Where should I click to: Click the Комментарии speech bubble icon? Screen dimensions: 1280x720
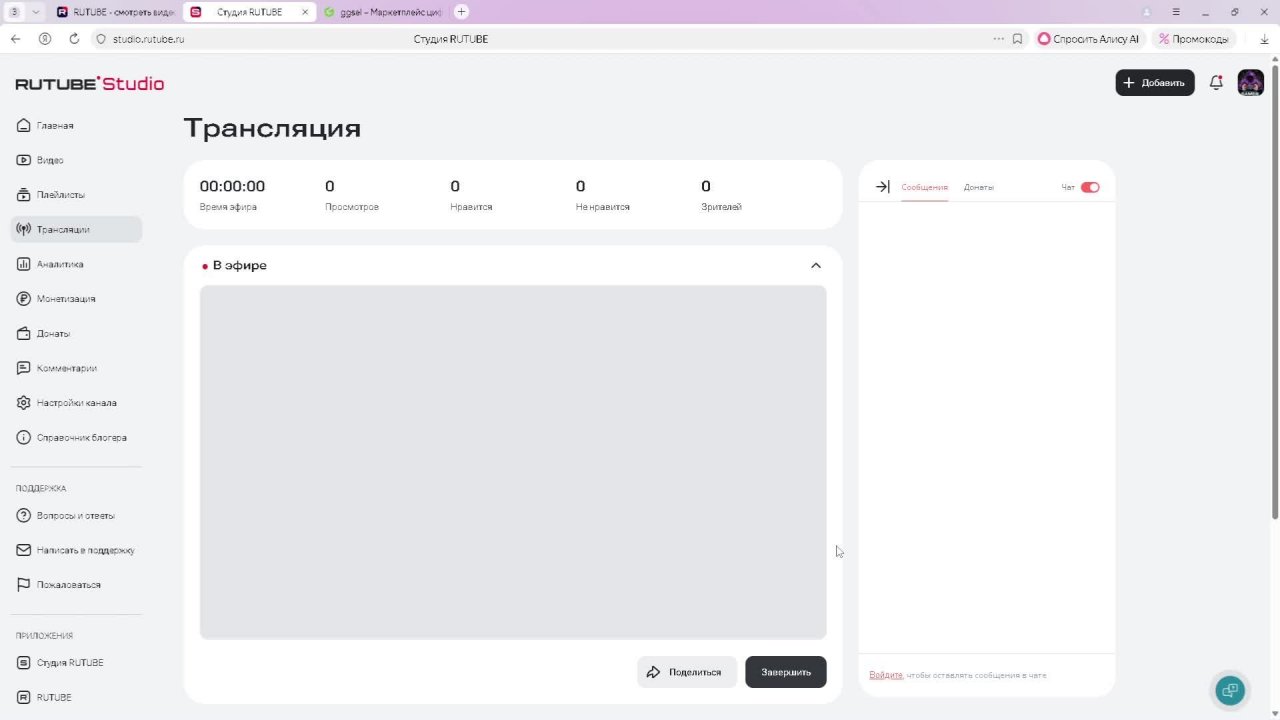pyautogui.click(x=24, y=368)
